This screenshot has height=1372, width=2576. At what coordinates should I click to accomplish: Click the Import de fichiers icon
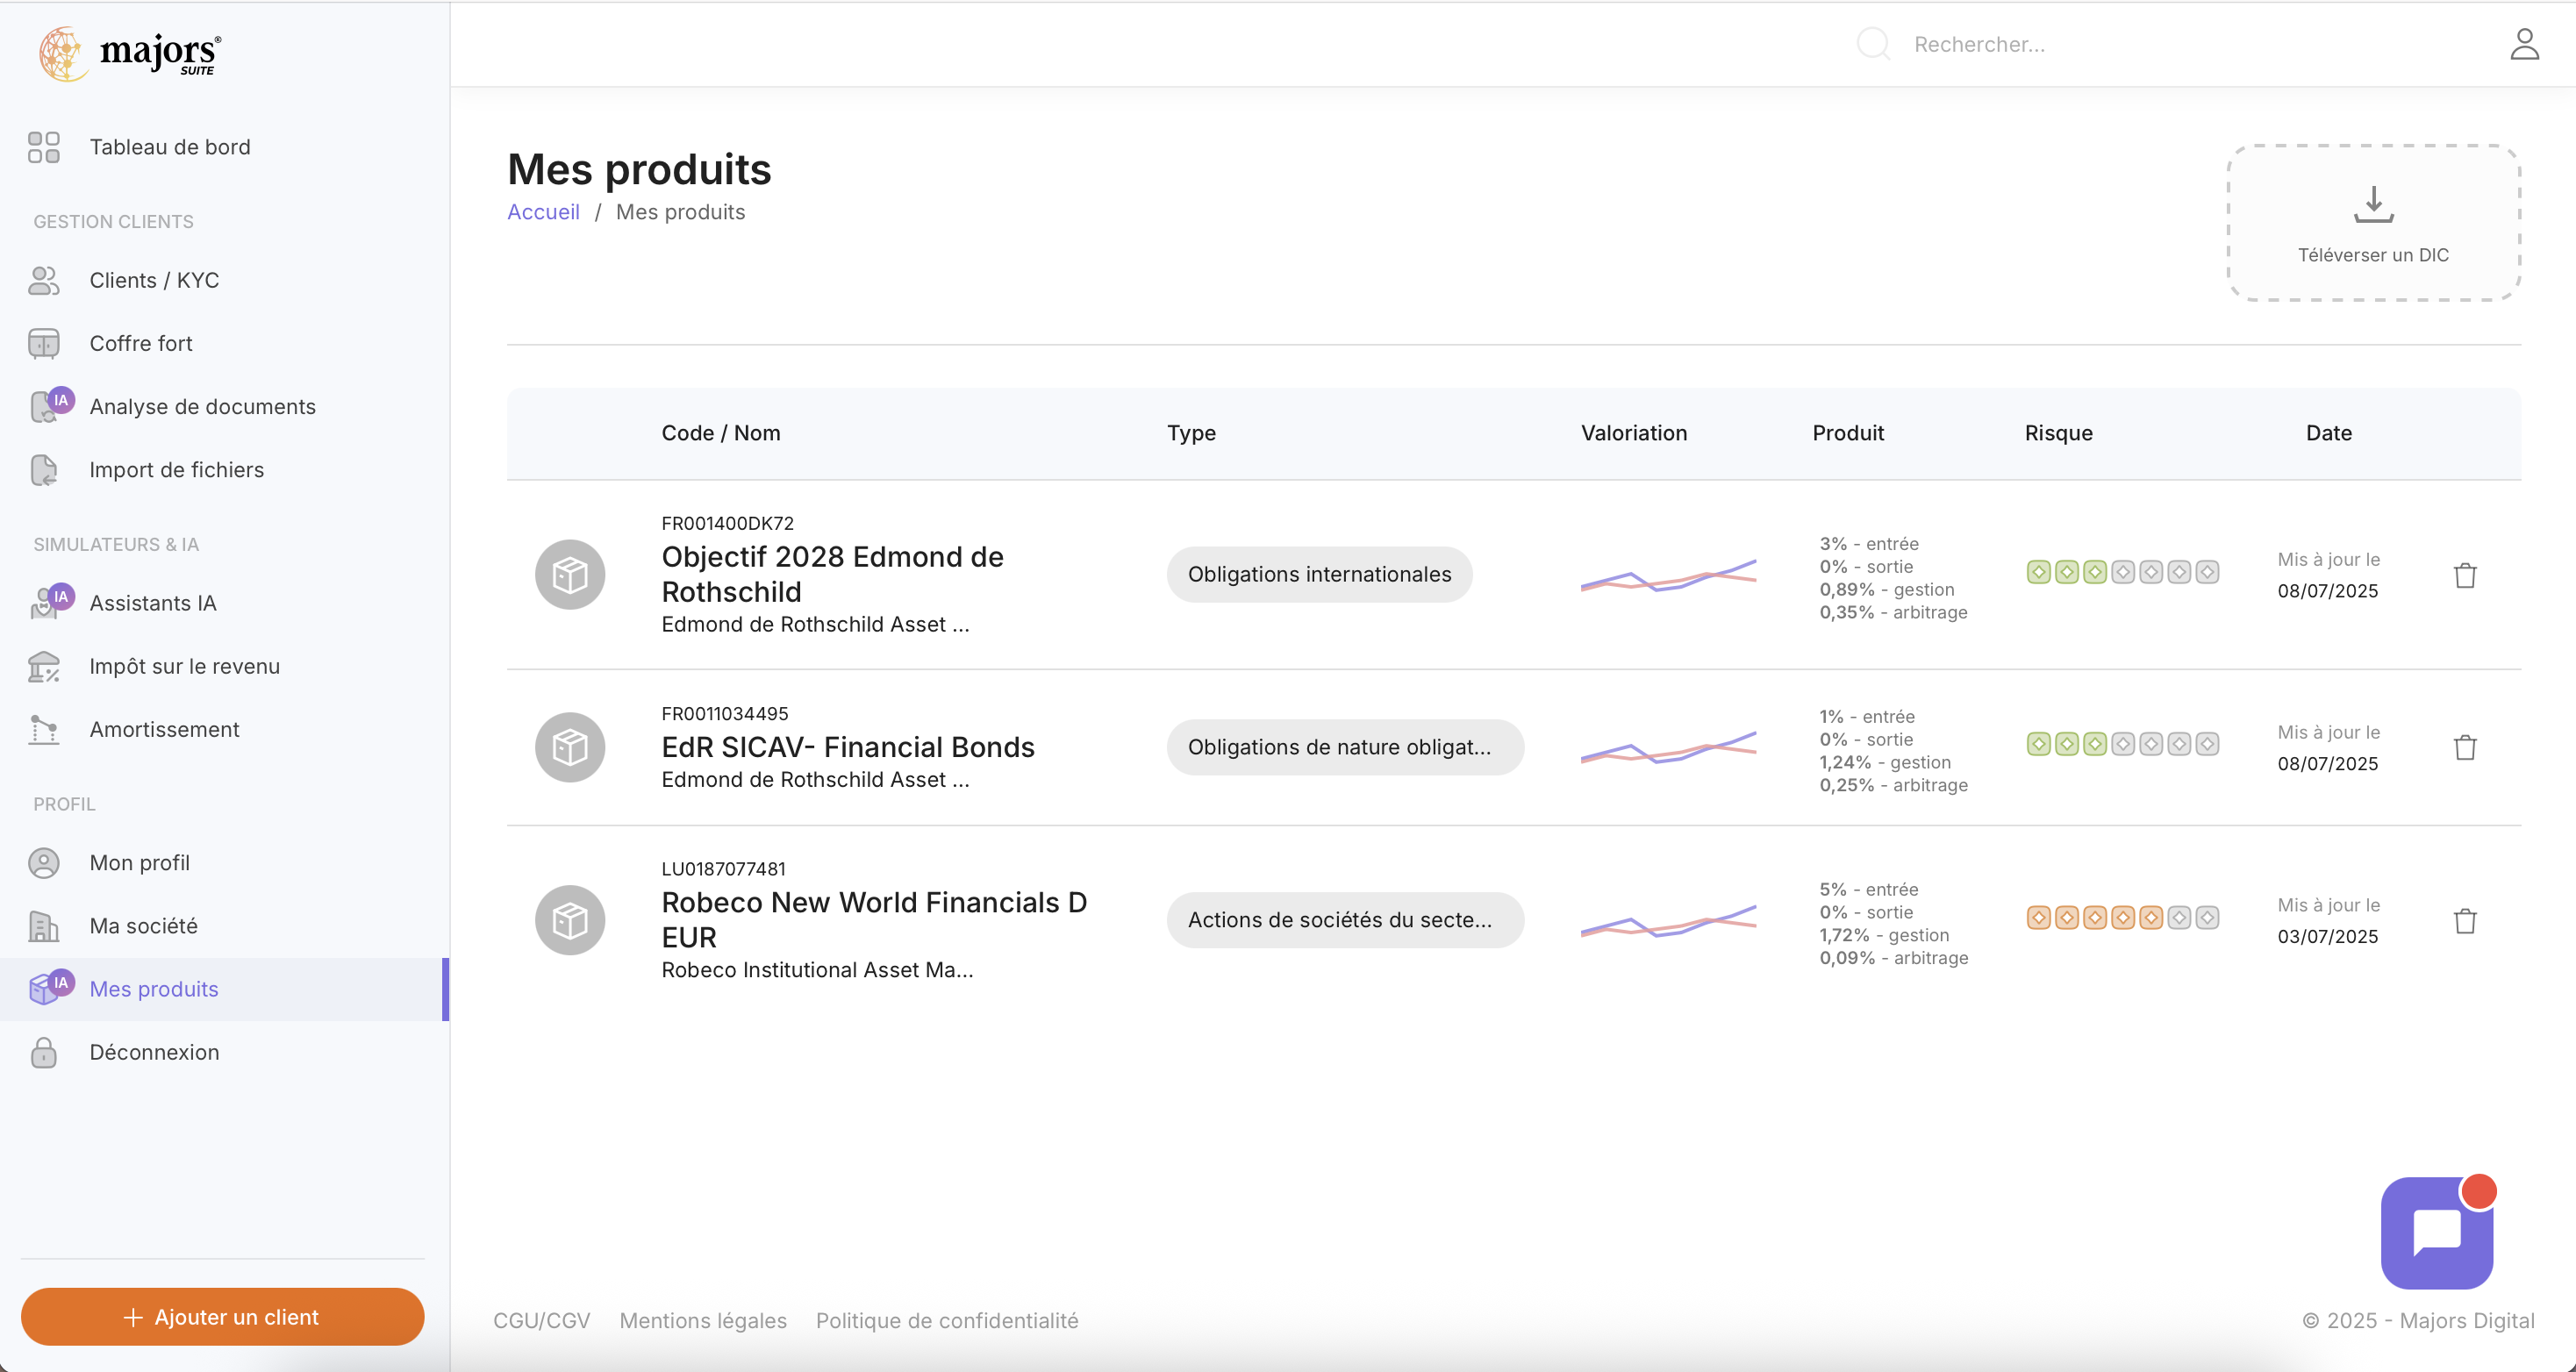coord(44,470)
